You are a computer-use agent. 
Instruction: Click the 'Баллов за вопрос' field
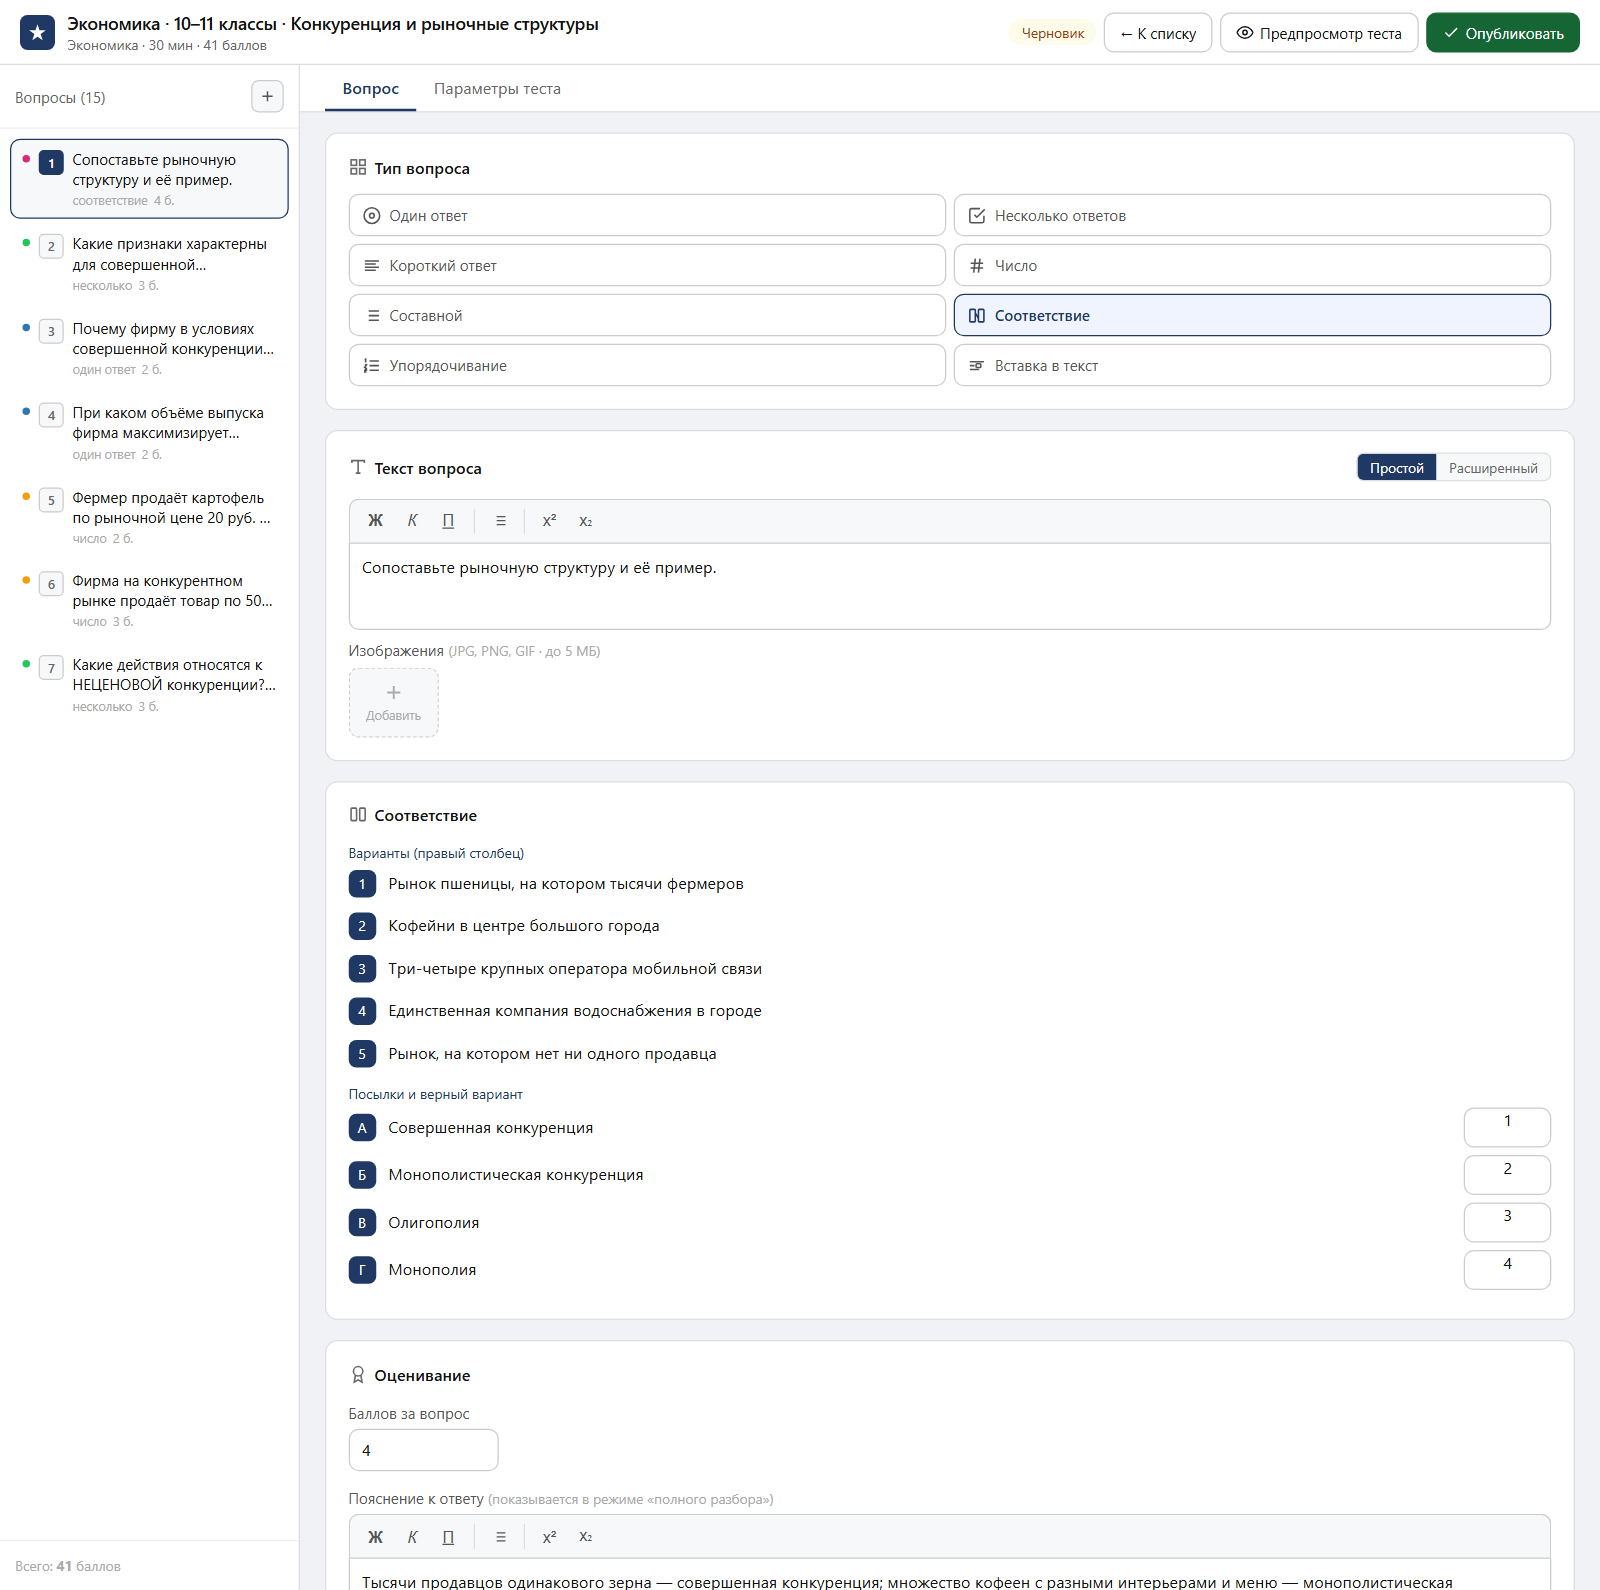pyautogui.click(x=423, y=1450)
